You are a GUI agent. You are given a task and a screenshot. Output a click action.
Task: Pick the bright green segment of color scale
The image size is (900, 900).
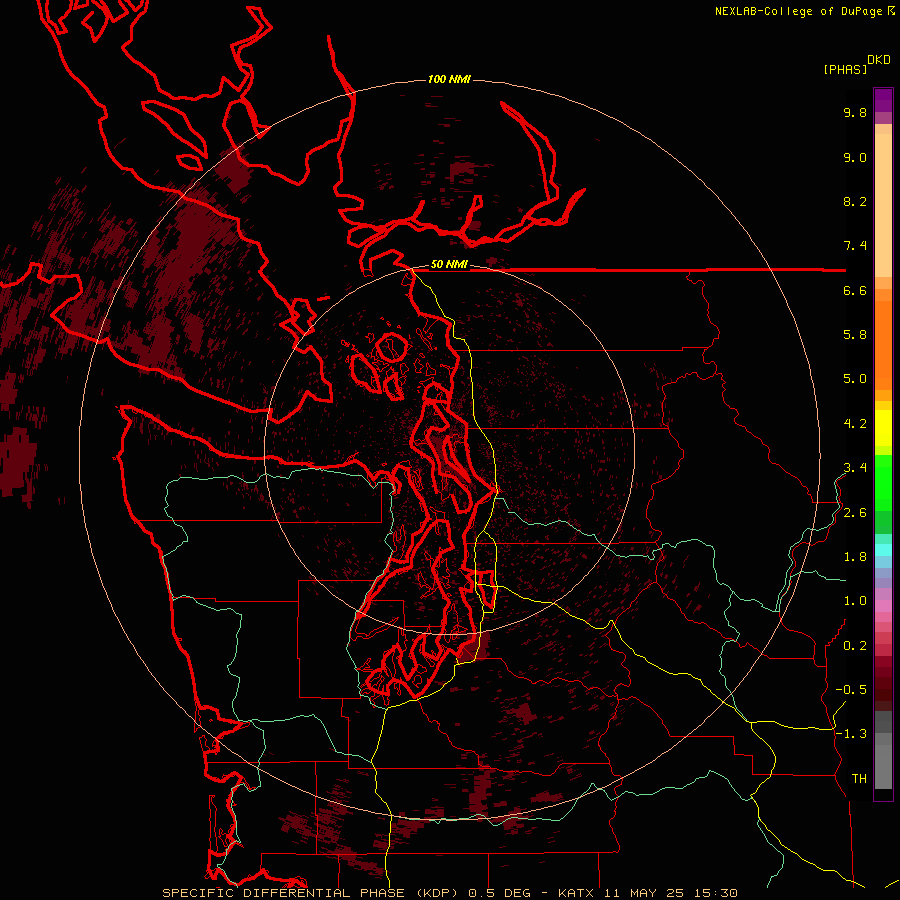(x=883, y=484)
